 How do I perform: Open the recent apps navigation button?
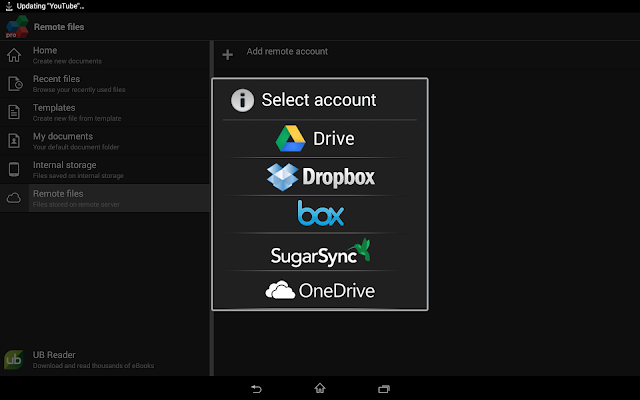383,388
